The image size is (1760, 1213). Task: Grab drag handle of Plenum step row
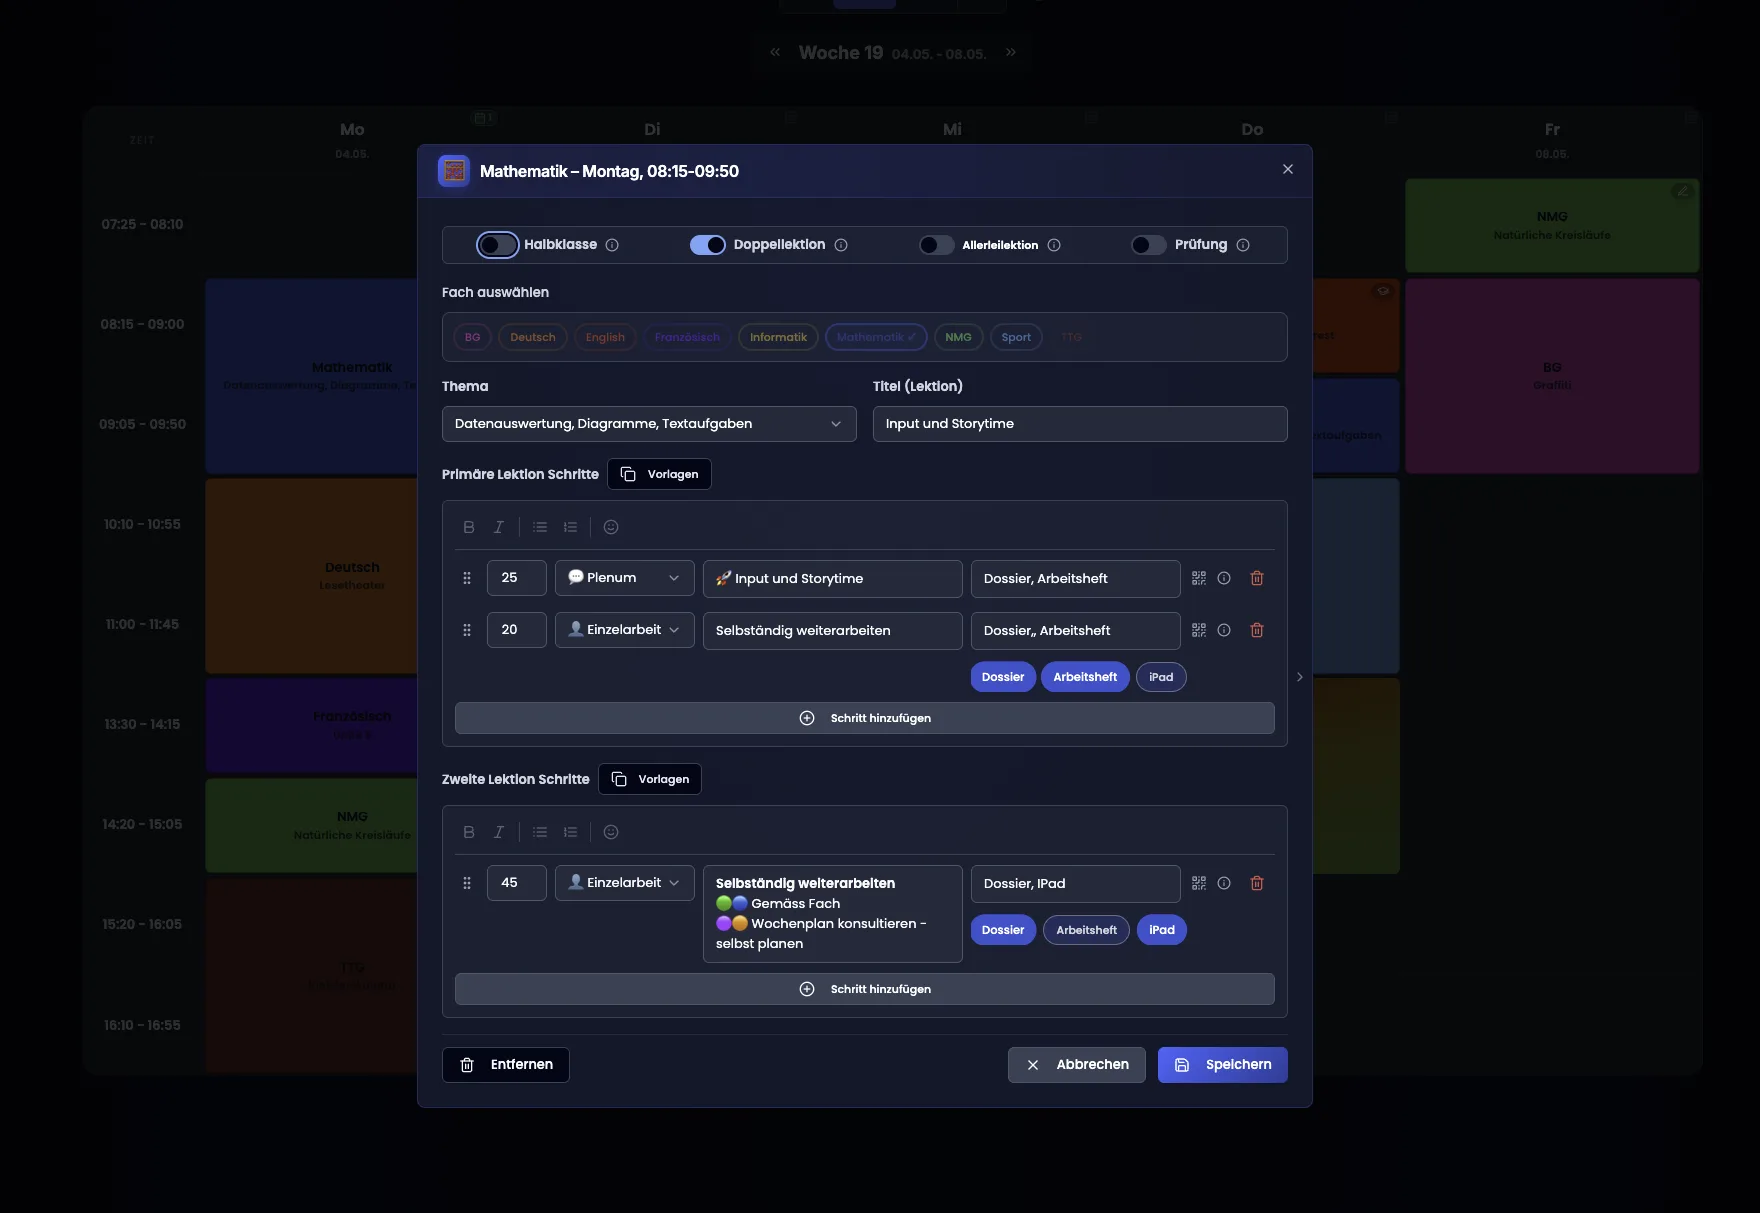[x=467, y=578]
